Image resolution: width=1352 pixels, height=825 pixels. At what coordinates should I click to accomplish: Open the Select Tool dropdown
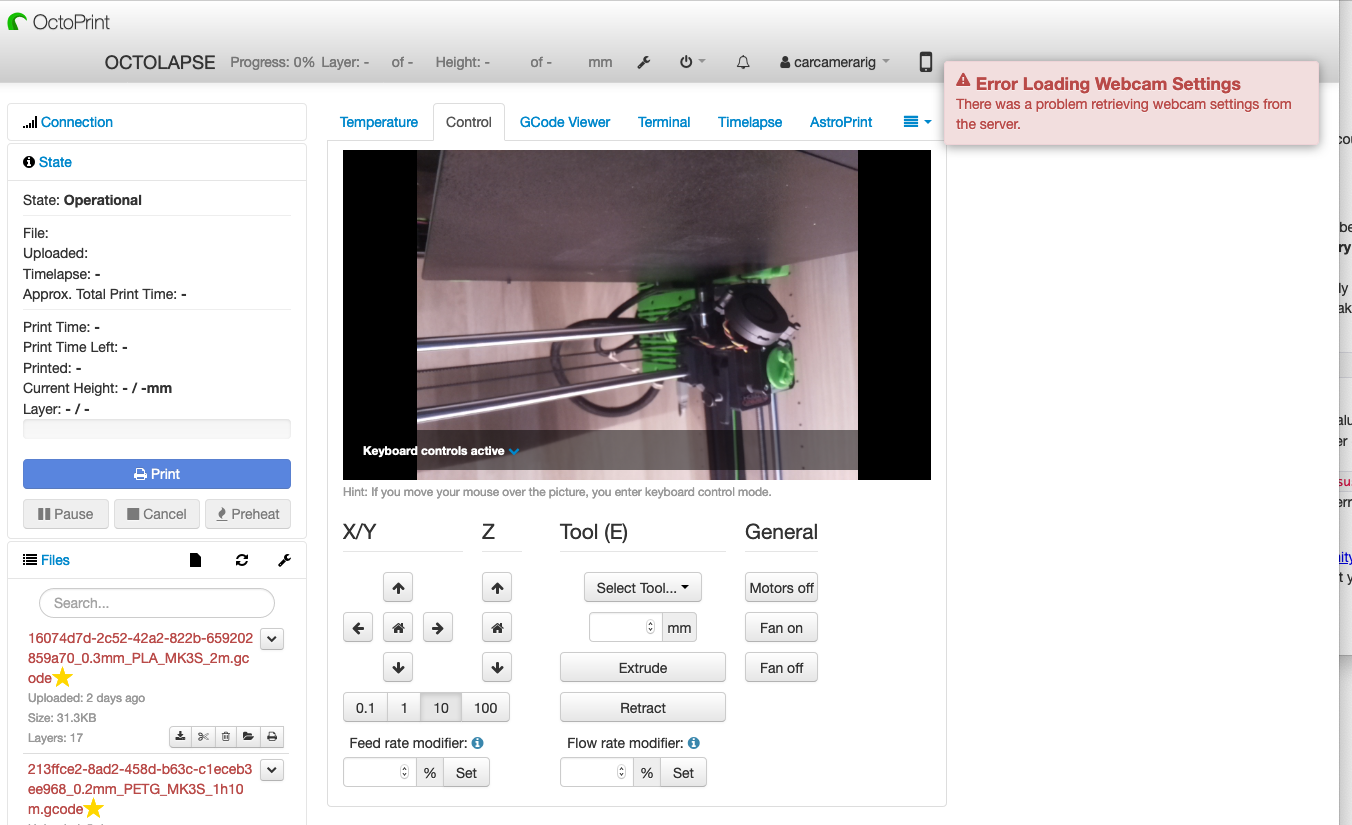tap(643, 588)
